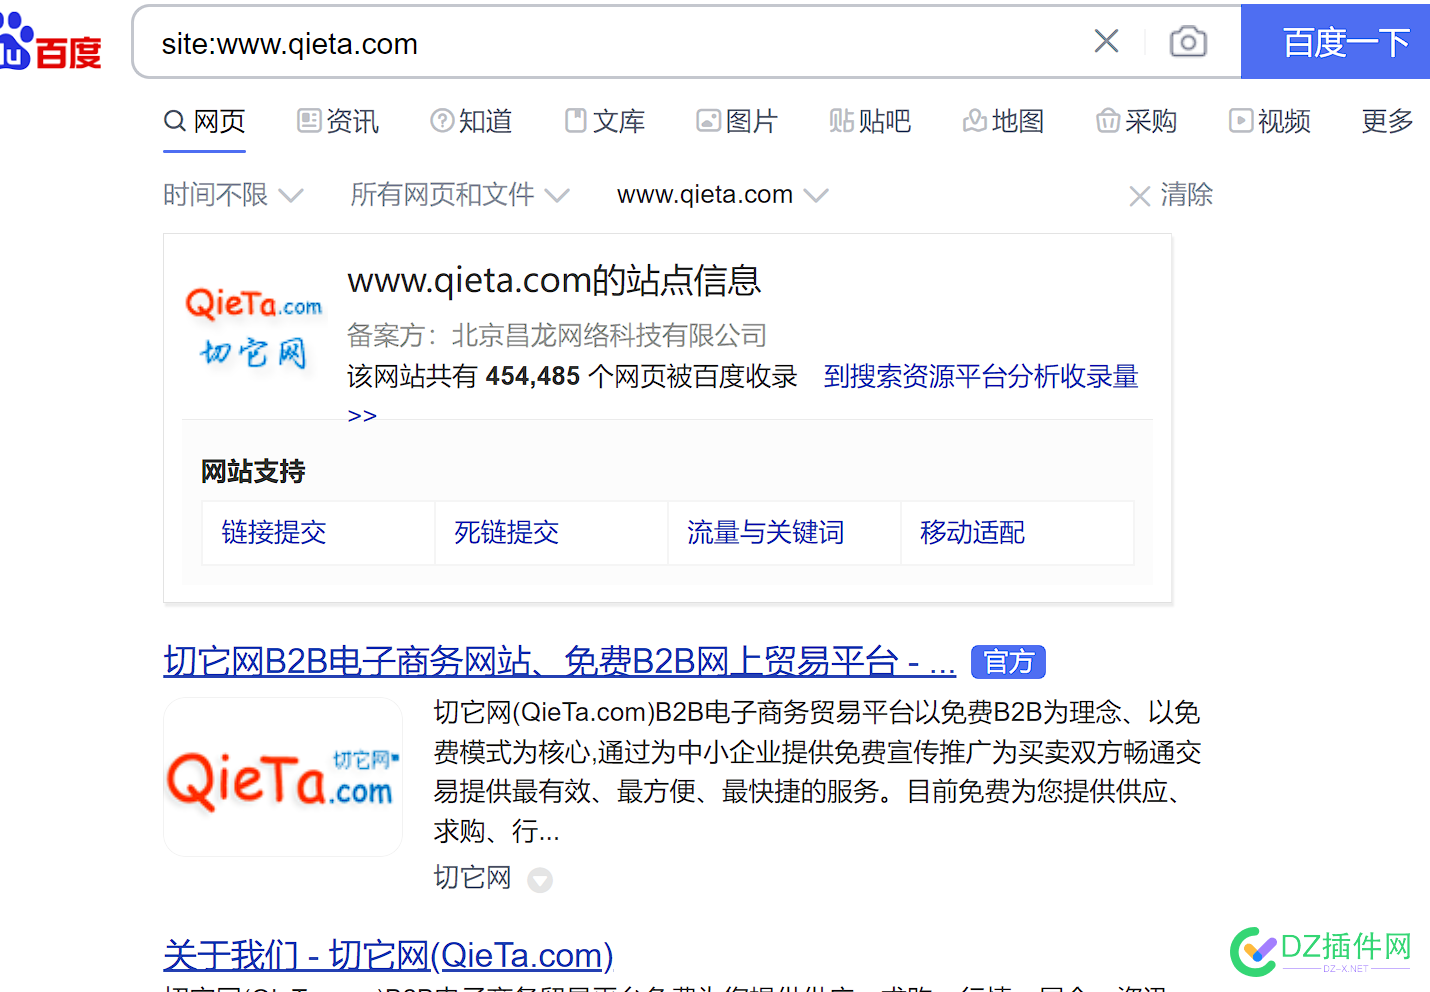The width and height of the screenshot is (1430, 992).
Task: Open the 知道 tab
Action: [471, 121]
